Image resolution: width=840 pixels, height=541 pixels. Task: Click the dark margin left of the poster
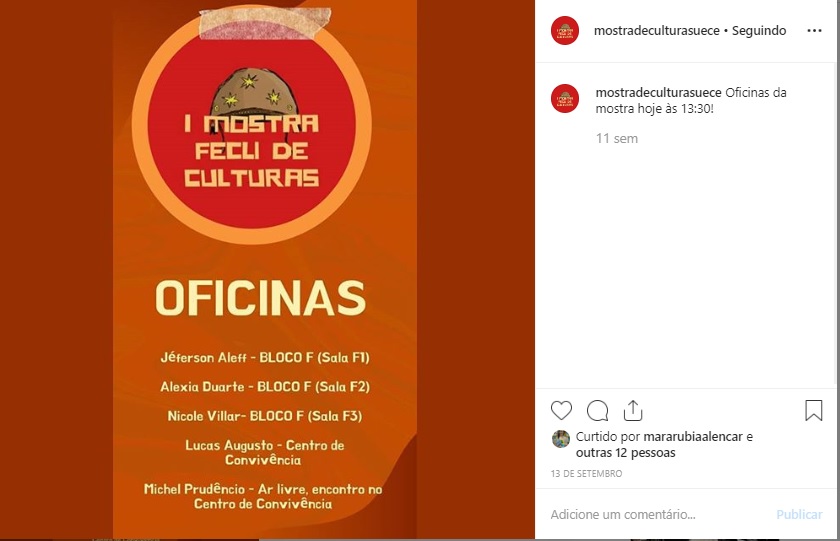click(x=56, y=269)
